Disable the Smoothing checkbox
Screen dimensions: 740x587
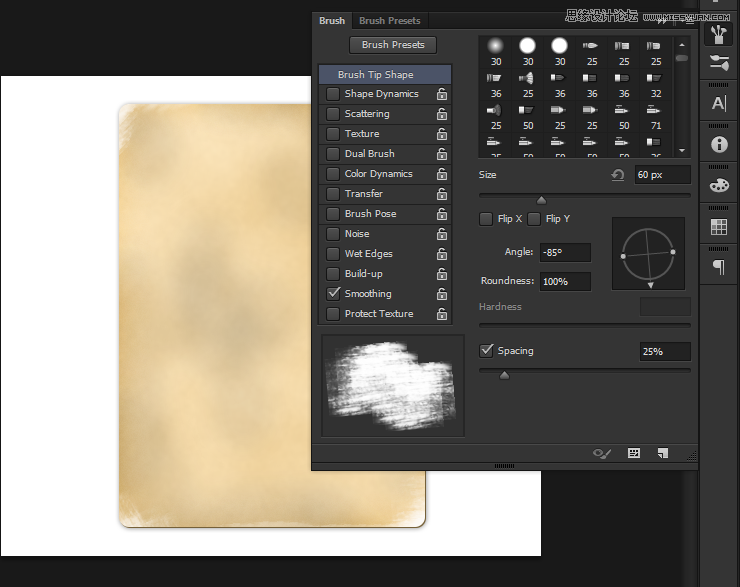pyautogui.click(x=333, y=294)
